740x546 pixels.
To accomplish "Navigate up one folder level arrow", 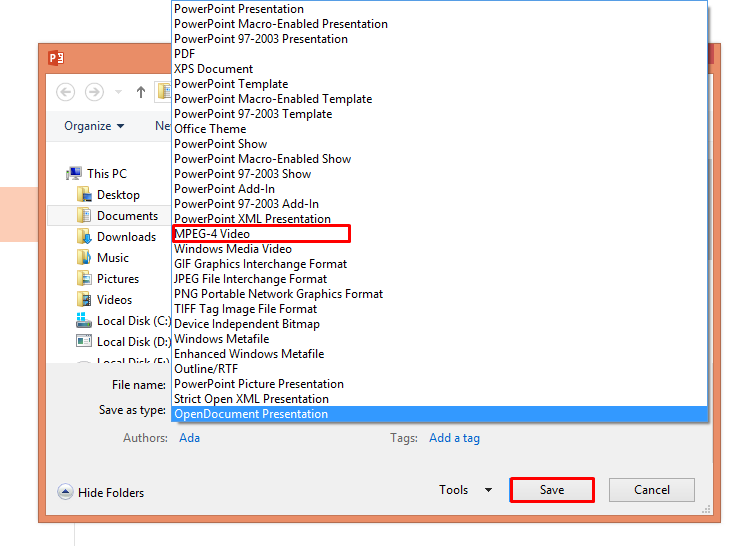I will (141, 92).
